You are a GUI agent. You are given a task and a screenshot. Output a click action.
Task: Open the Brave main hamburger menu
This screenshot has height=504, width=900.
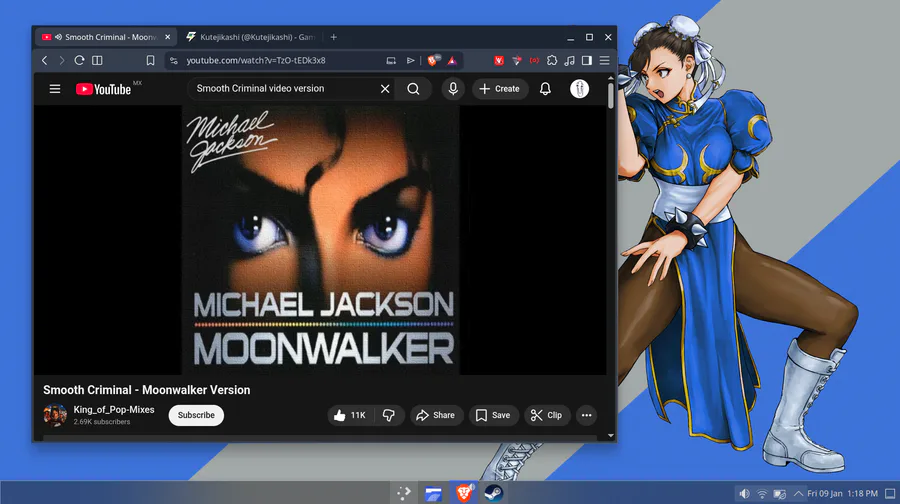pyautogui.click(x=604, y=60)
